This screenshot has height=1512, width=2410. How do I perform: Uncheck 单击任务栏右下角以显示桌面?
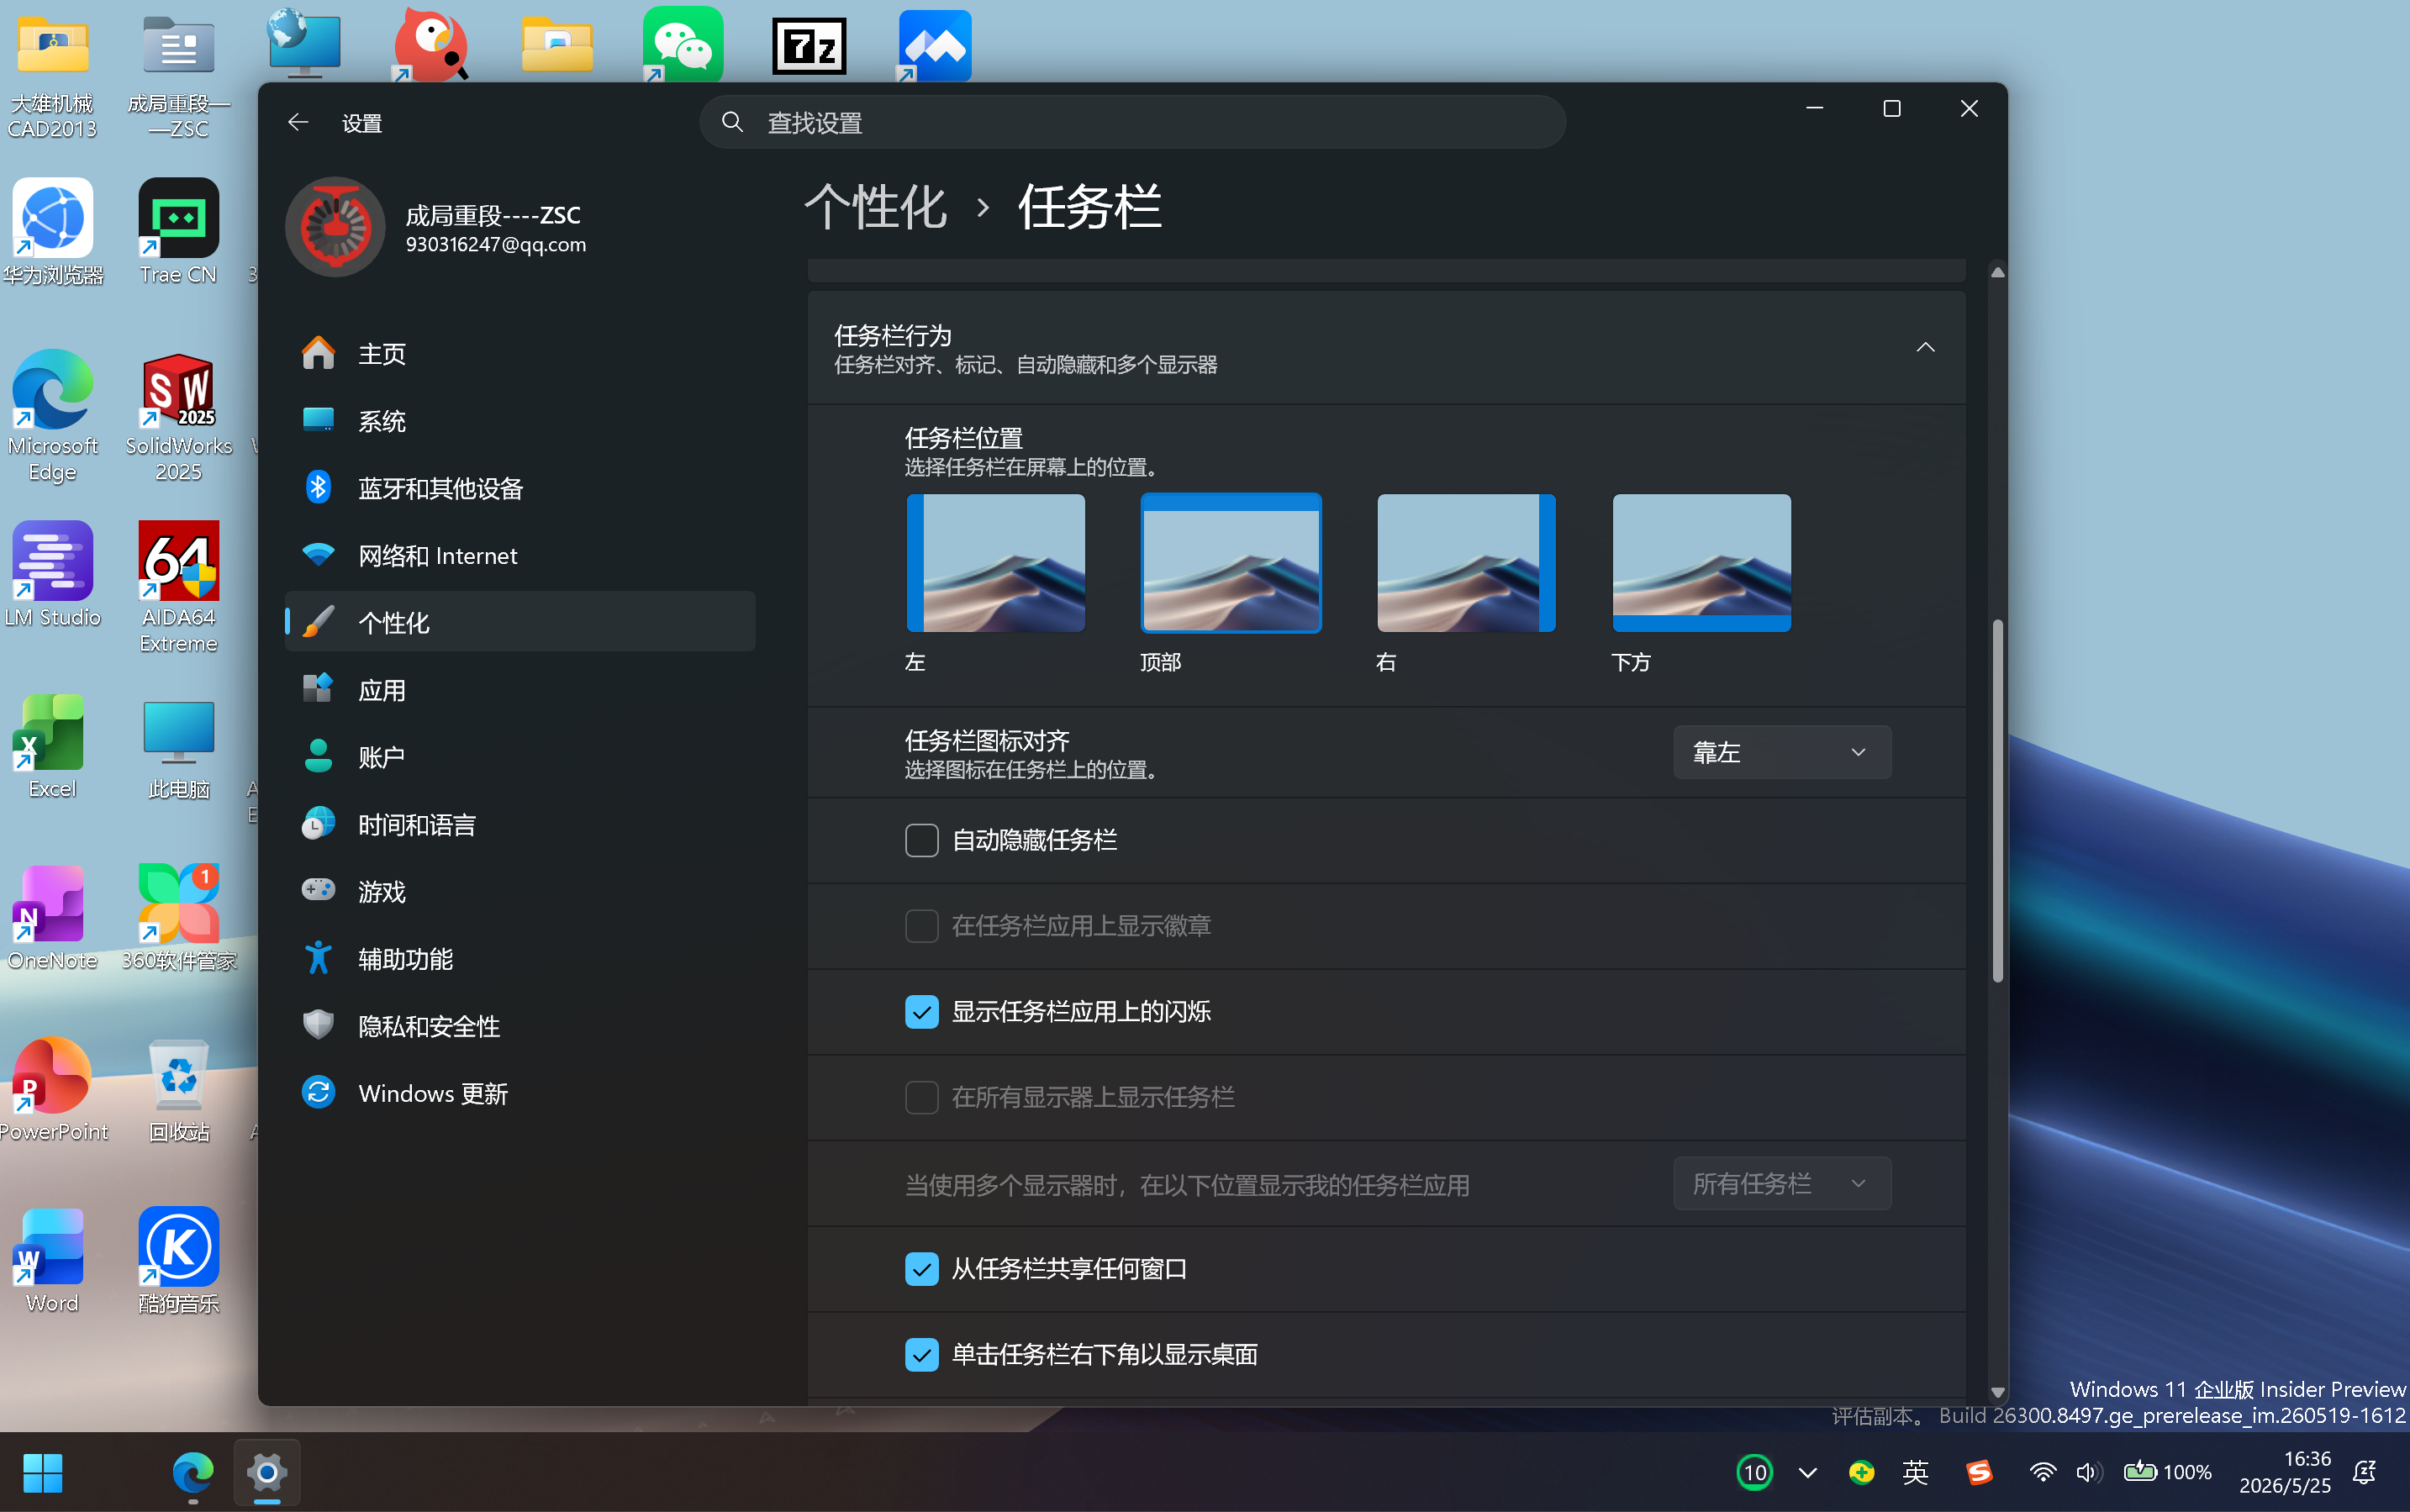click(921, 1355)
